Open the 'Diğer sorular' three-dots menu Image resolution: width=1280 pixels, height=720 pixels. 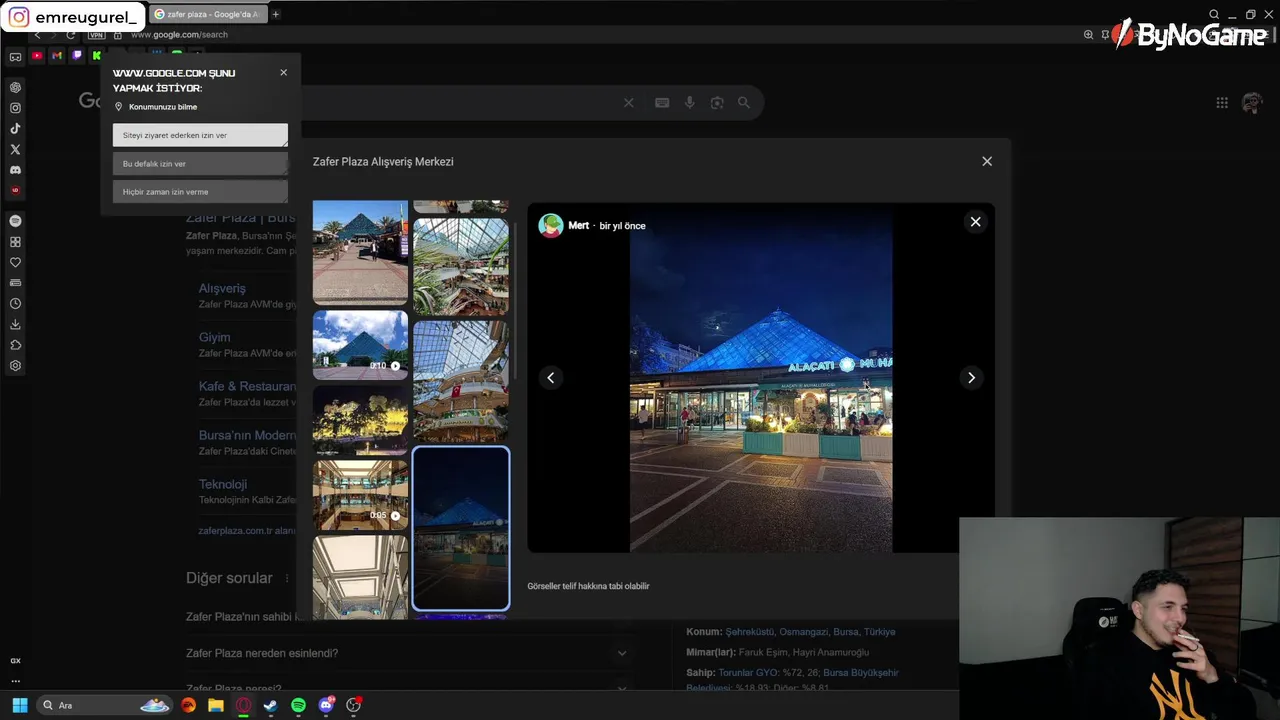point(287,578)
